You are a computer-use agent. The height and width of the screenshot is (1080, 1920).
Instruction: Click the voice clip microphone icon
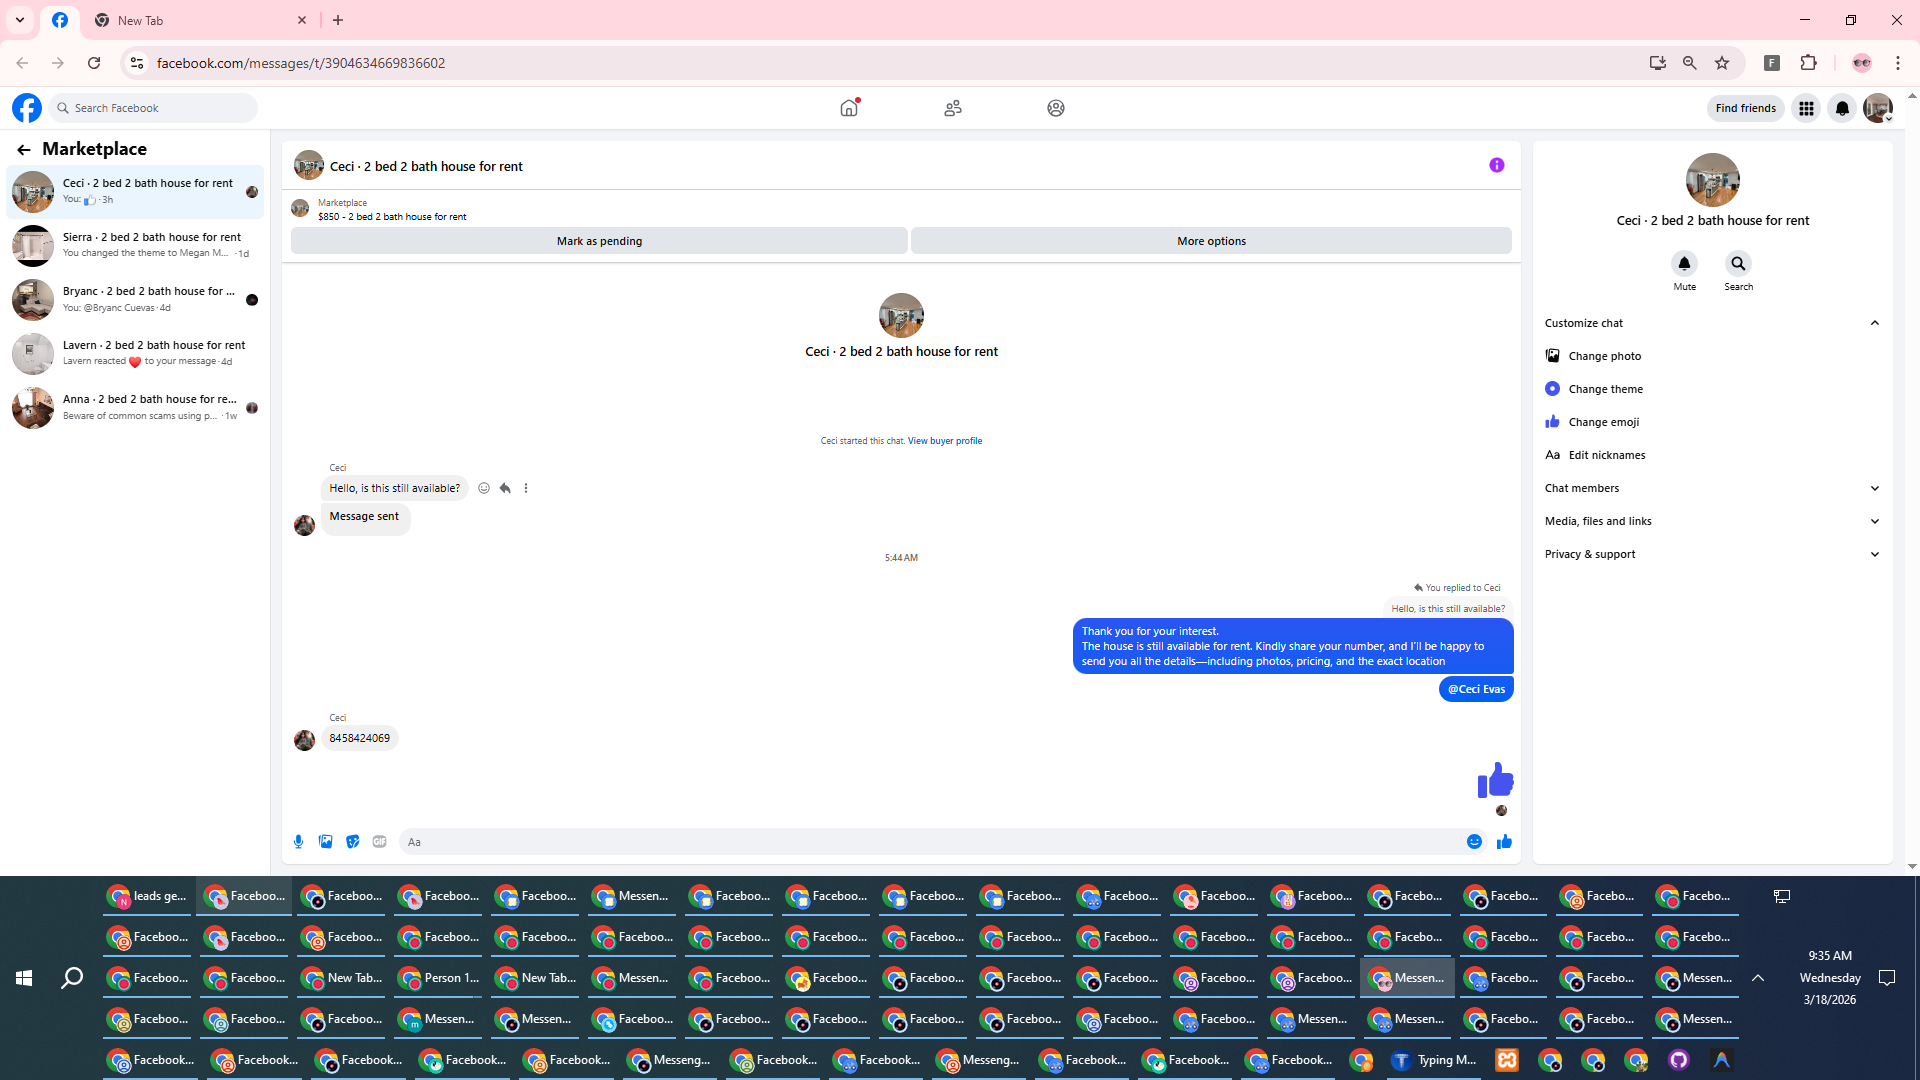point(298,842)
